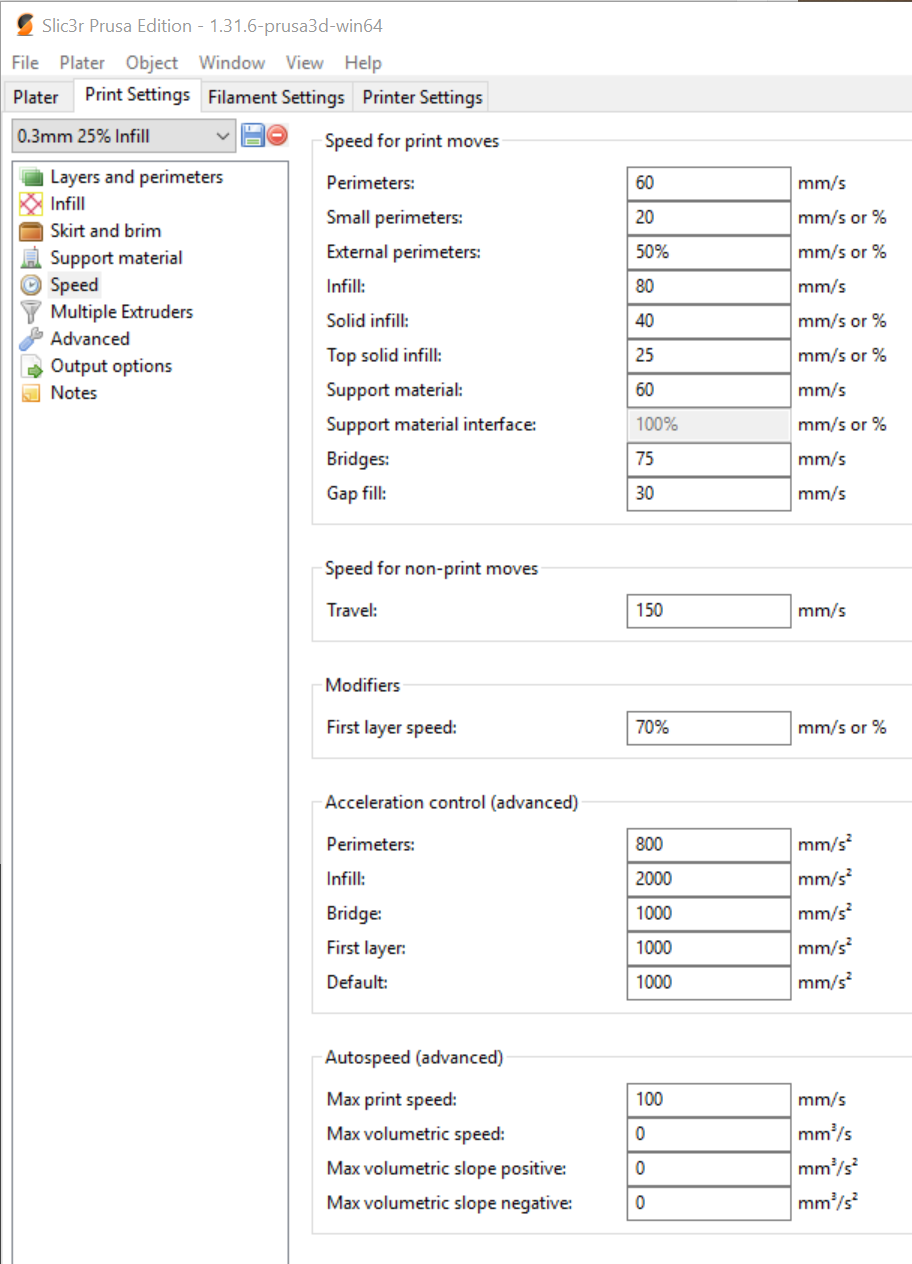Image resolution: width=912 pixels, height=1264 pixels.
Task: Click the Notes yellow note icon
Action: [x=32, y=393]
